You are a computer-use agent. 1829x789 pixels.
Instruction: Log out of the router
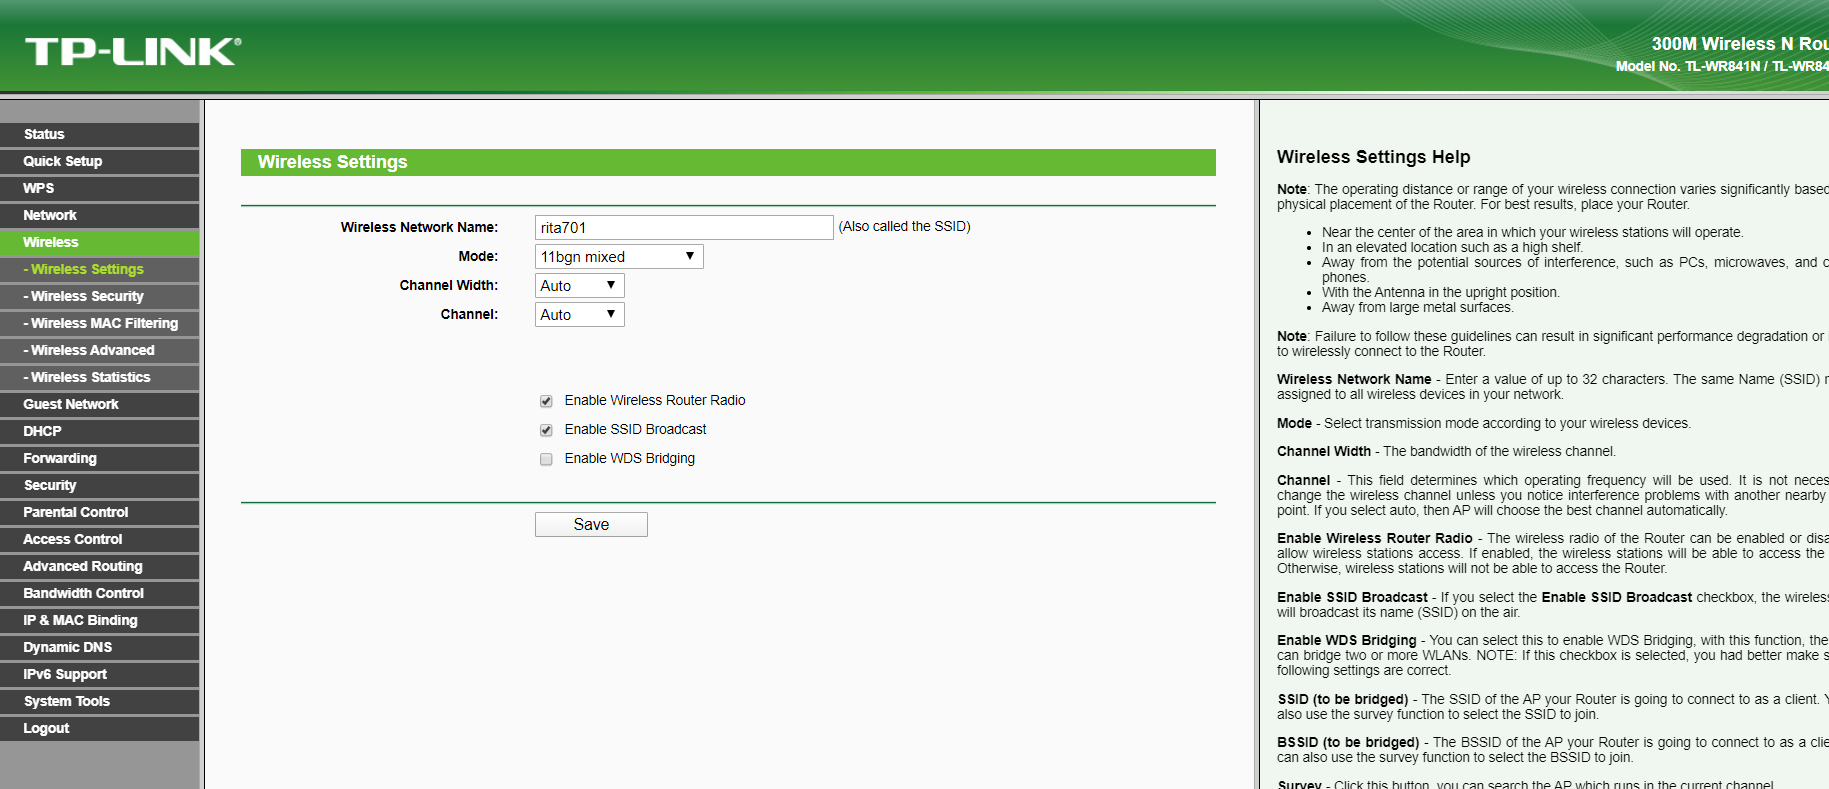(100, 728)
